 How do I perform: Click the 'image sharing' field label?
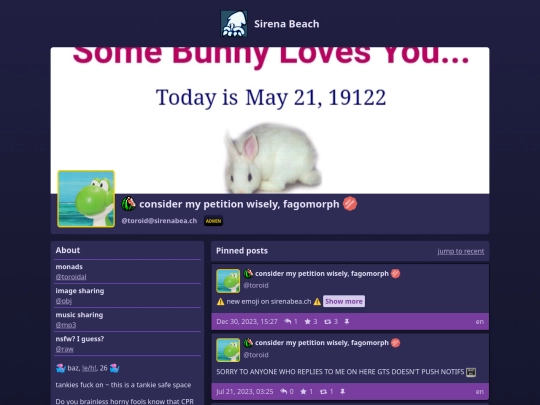[x=80, y=291]
